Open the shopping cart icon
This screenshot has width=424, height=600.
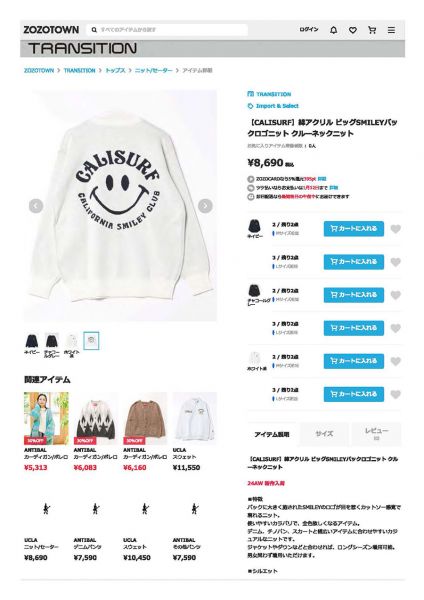coord(372,30)
